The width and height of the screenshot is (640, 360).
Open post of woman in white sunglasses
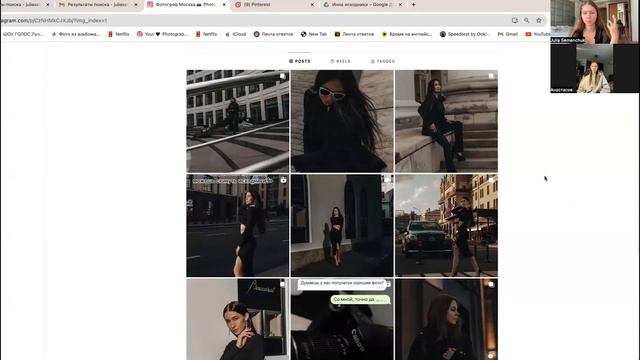coord(342,121)
